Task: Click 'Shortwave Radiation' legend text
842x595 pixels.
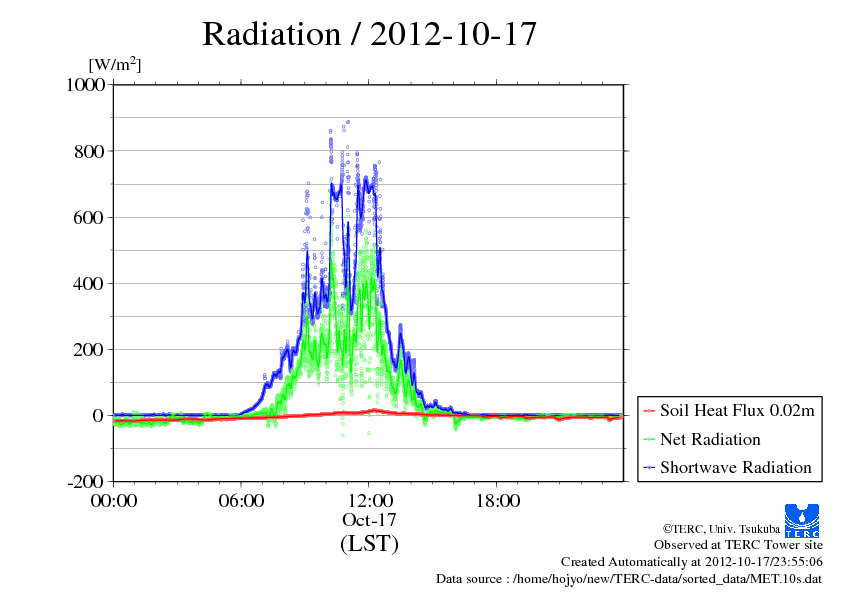Action: (736, 467)
